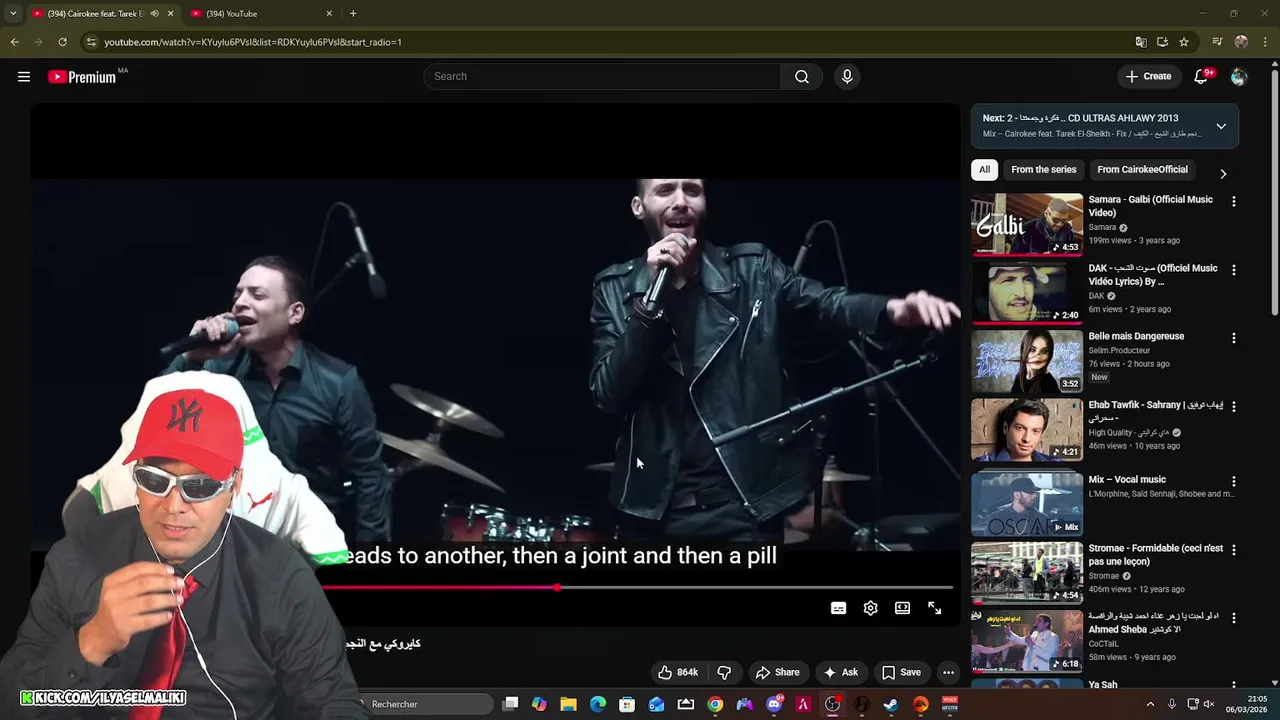This screenshot has height=720, width=1280.
Task: Like the video showing 864k
Action: pos(677,672)
